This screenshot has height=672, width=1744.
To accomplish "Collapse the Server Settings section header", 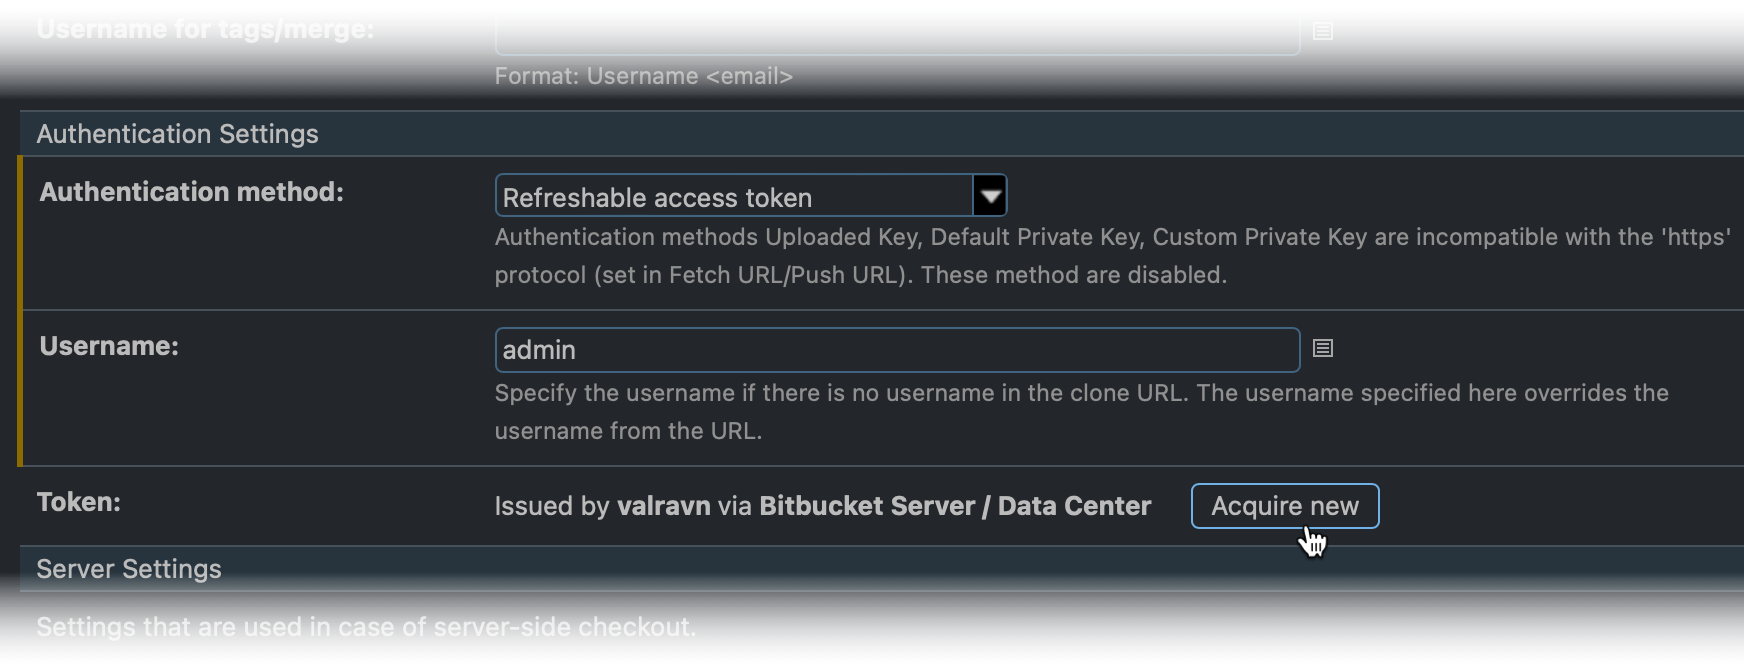I will tap(129, 569).
